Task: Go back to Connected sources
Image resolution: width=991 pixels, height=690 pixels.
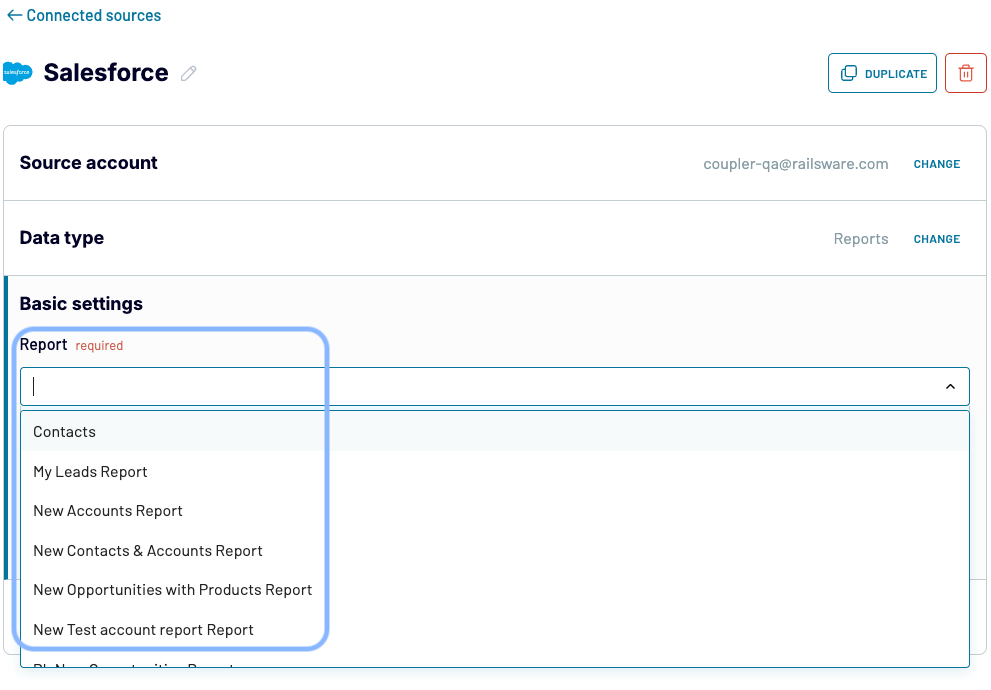Action: pos(83,15)
